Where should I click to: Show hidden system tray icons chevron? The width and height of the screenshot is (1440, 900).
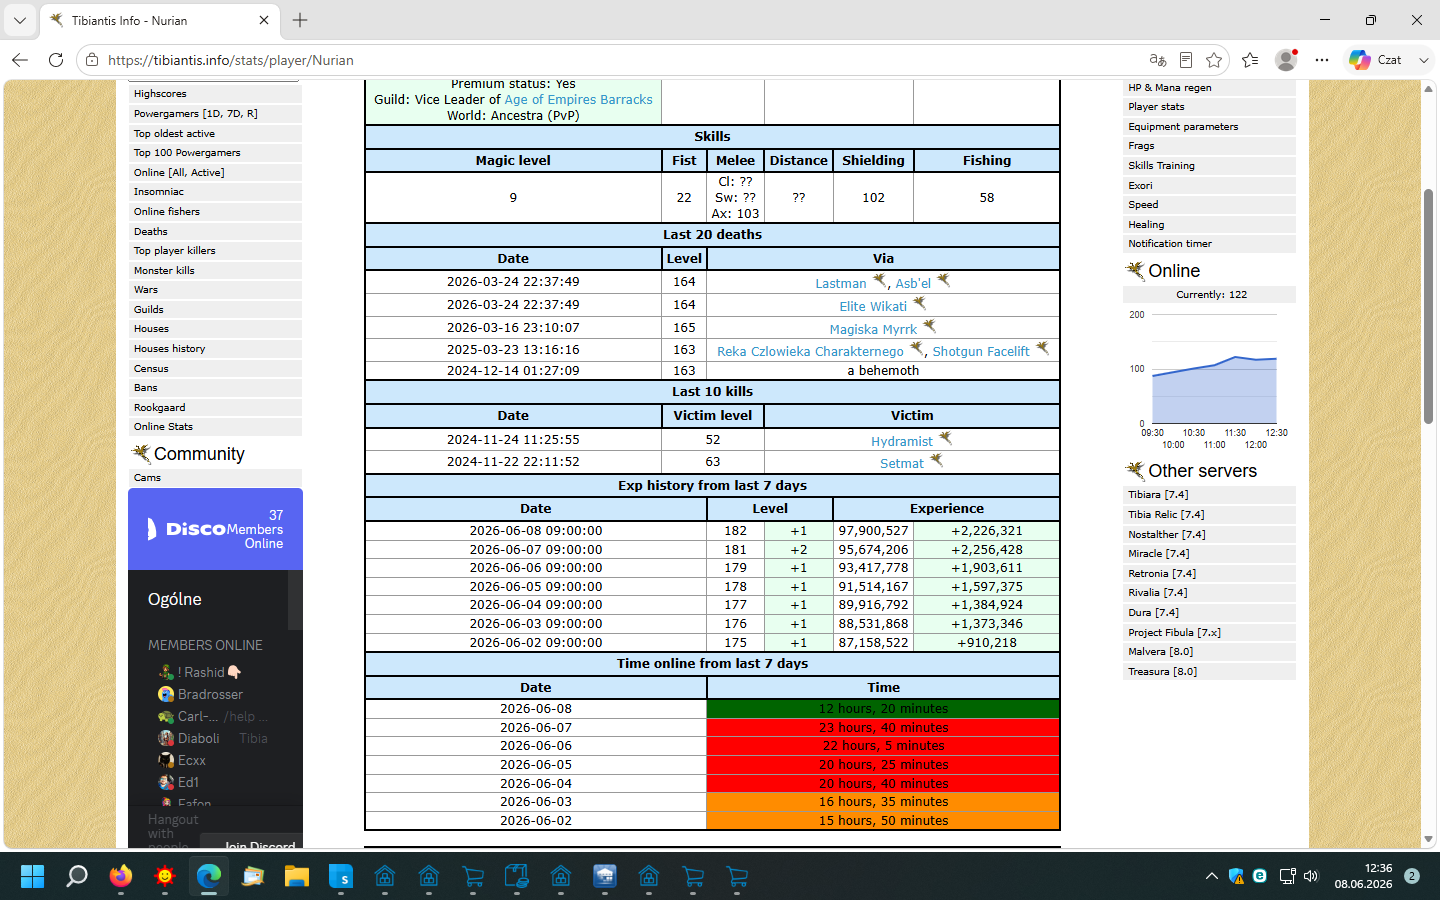click(1211, 876)
